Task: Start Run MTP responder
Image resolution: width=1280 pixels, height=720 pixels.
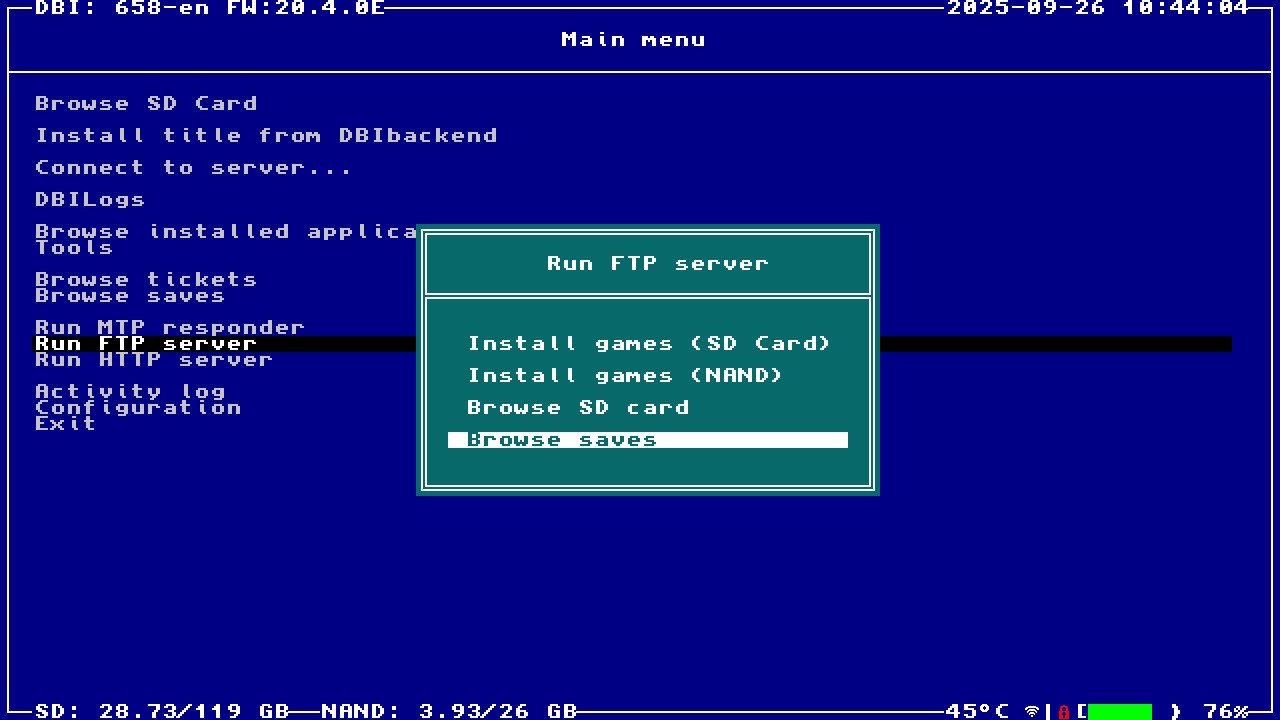Action: 170,328
